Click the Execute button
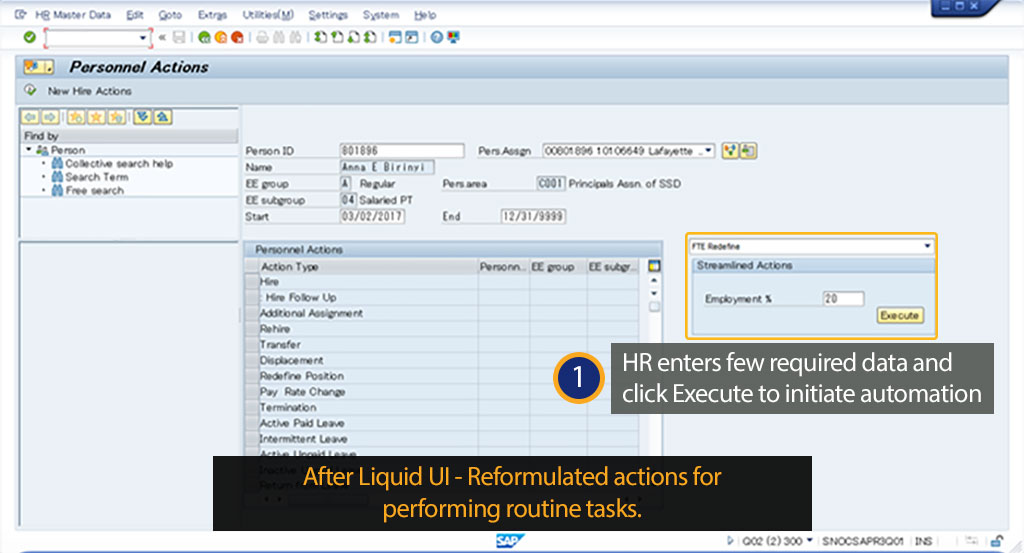 coord(899,315)
